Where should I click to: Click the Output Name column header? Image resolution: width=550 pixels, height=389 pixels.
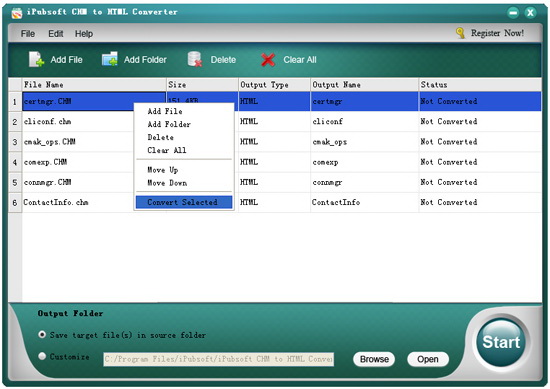click(x=364, y=85)
